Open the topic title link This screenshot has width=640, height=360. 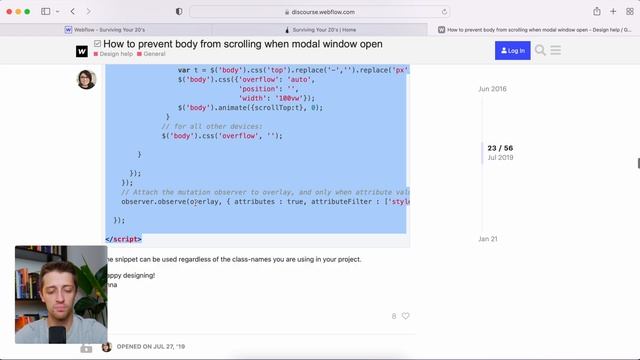point(243,44)
